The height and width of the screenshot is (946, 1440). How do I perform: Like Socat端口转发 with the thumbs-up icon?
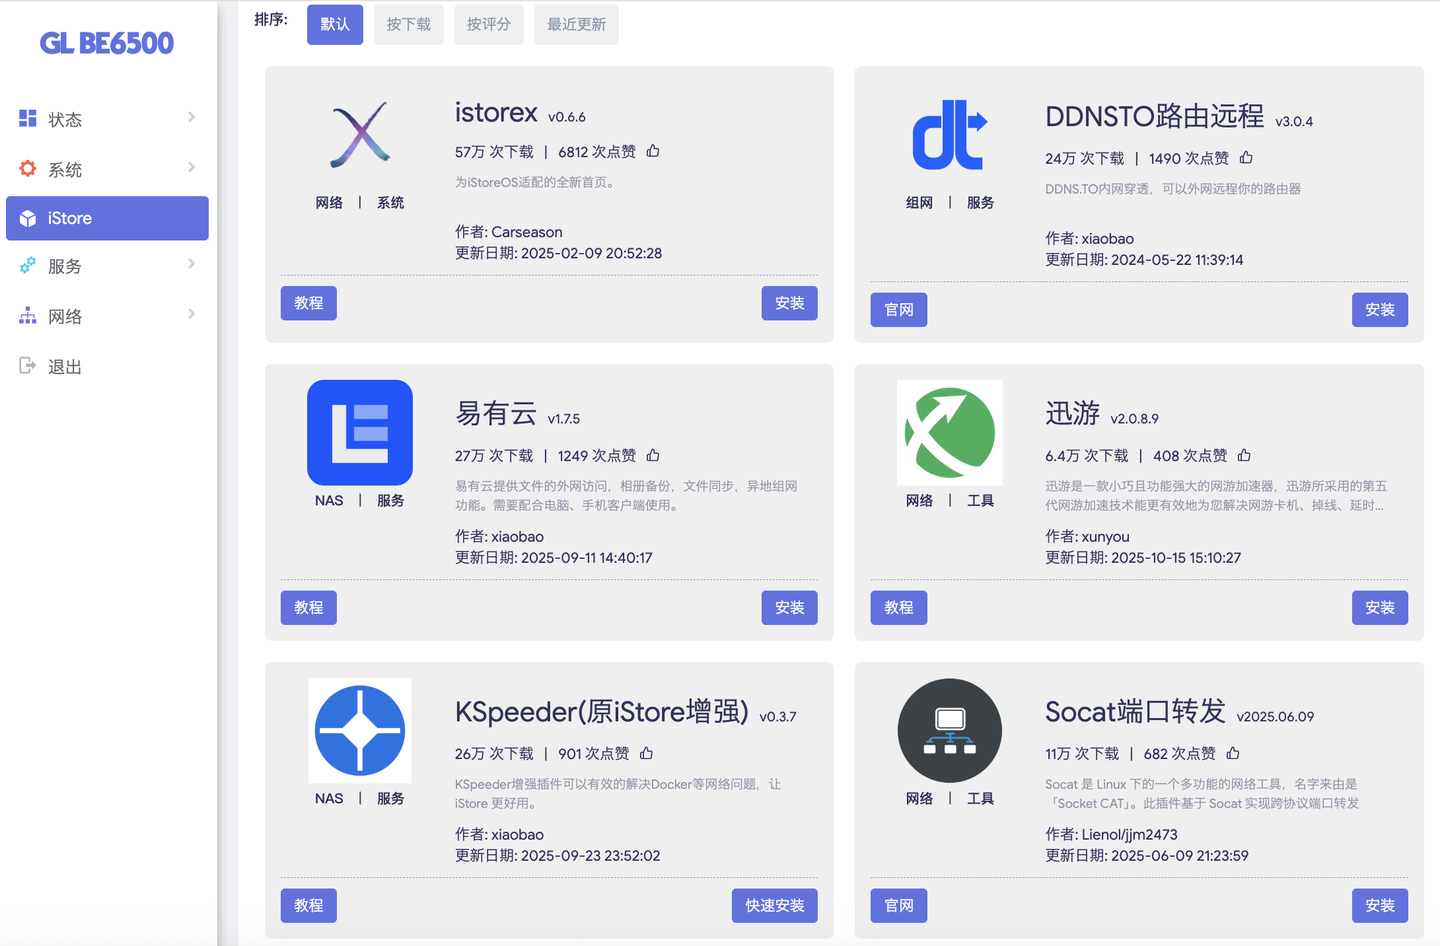(x=1233, y=753)
